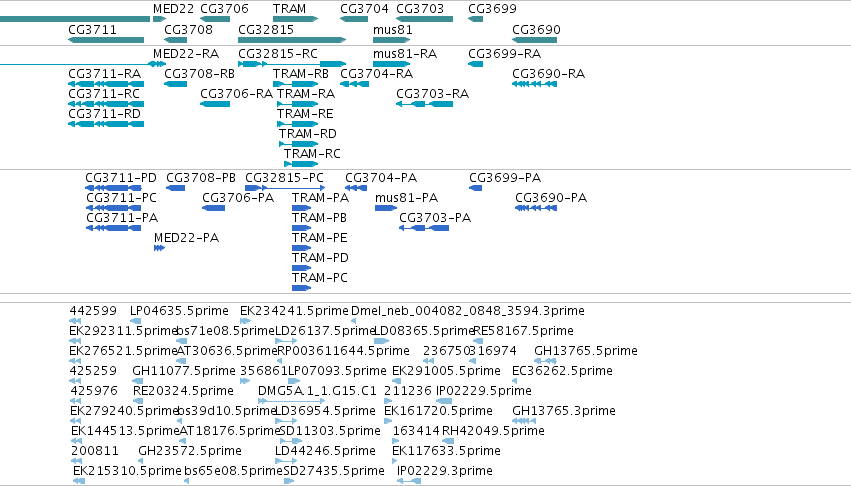
Task: Click the CG3704 gene label
Action: pos(364,9)
